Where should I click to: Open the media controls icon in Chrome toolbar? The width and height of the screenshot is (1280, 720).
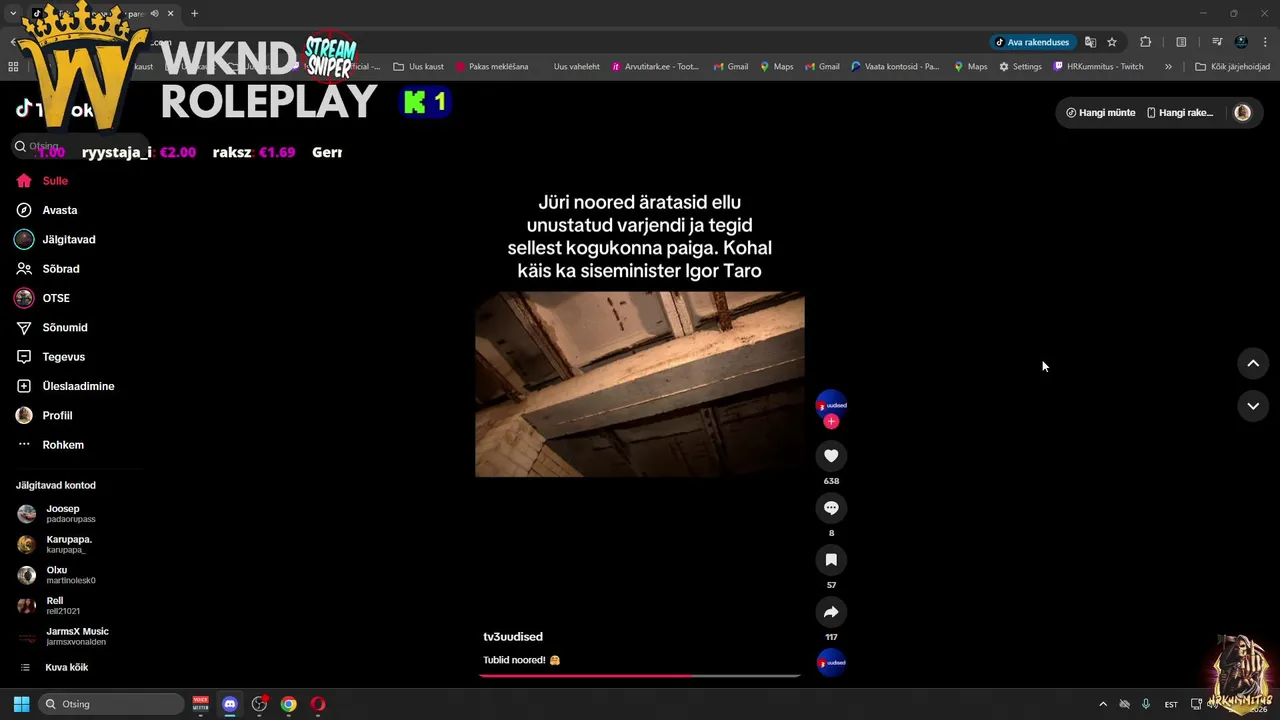pyautogui.click(x=1217, y=42)
